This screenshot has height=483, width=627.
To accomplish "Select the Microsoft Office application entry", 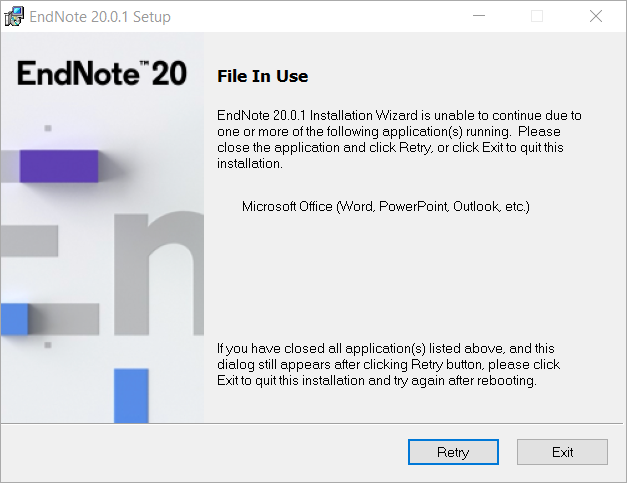I will tap(385, 206).
